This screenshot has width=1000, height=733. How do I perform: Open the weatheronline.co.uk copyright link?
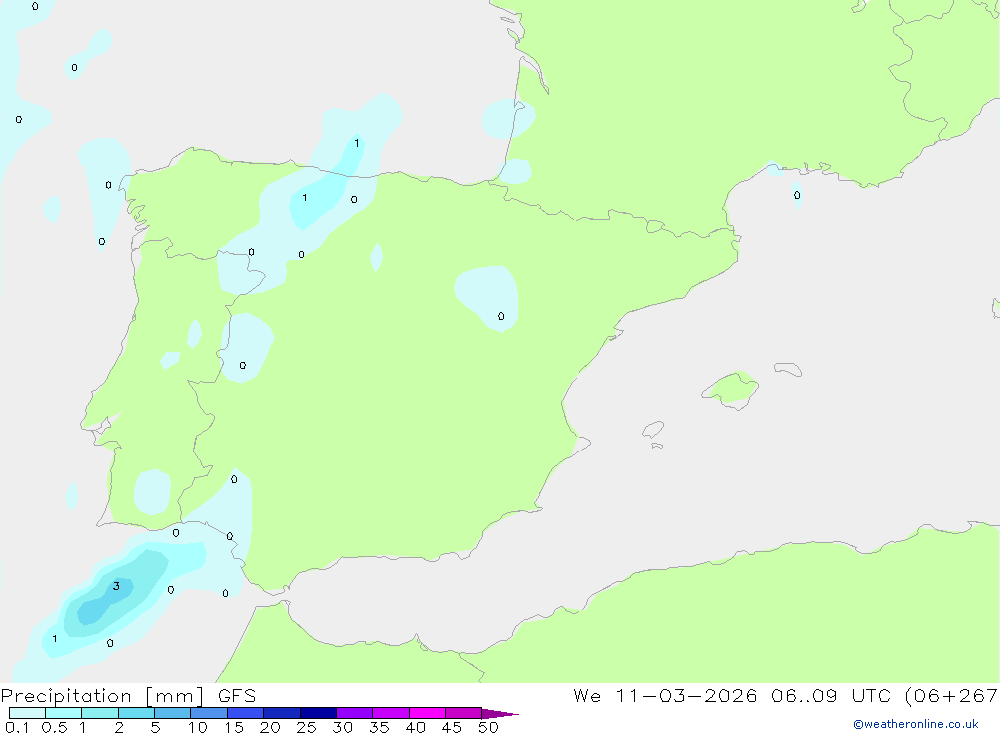coord(916,724)
